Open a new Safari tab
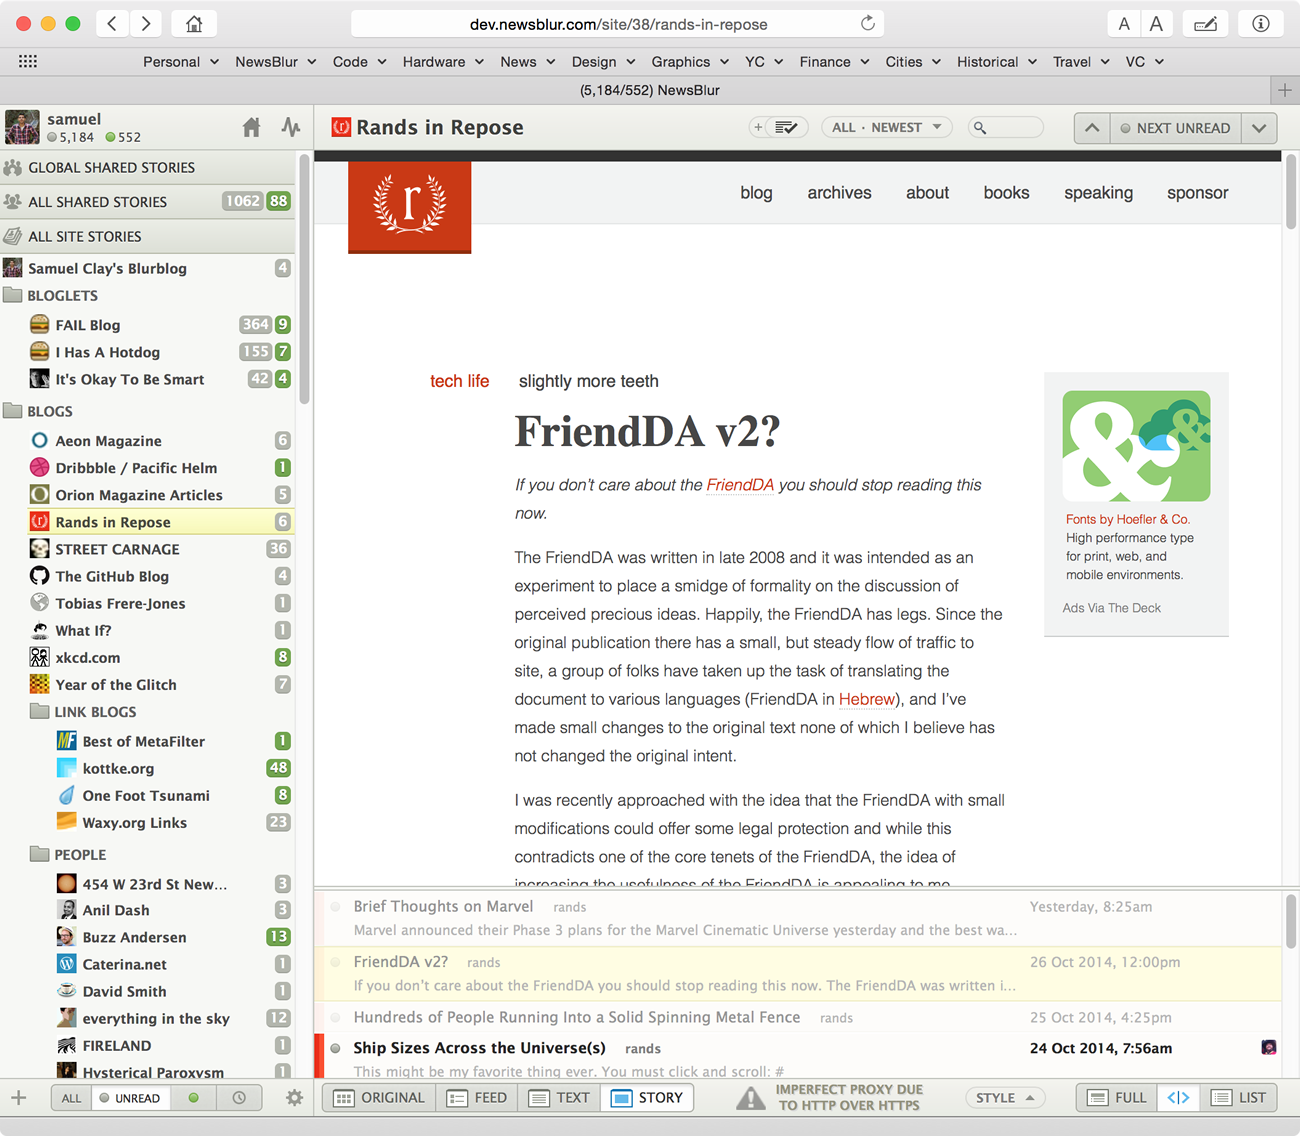Image resolution: width=1300 pixels, height=1136 pixels. pyautogui.click(x=1285, y=90)
